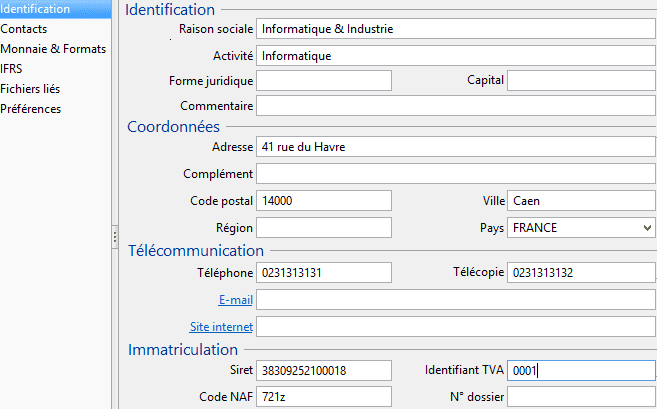The width and height of the screenshot is (657, 409).
Task: Click the Code postal field showing 14000
Action: pyautogui.click(x=324, y=201)
